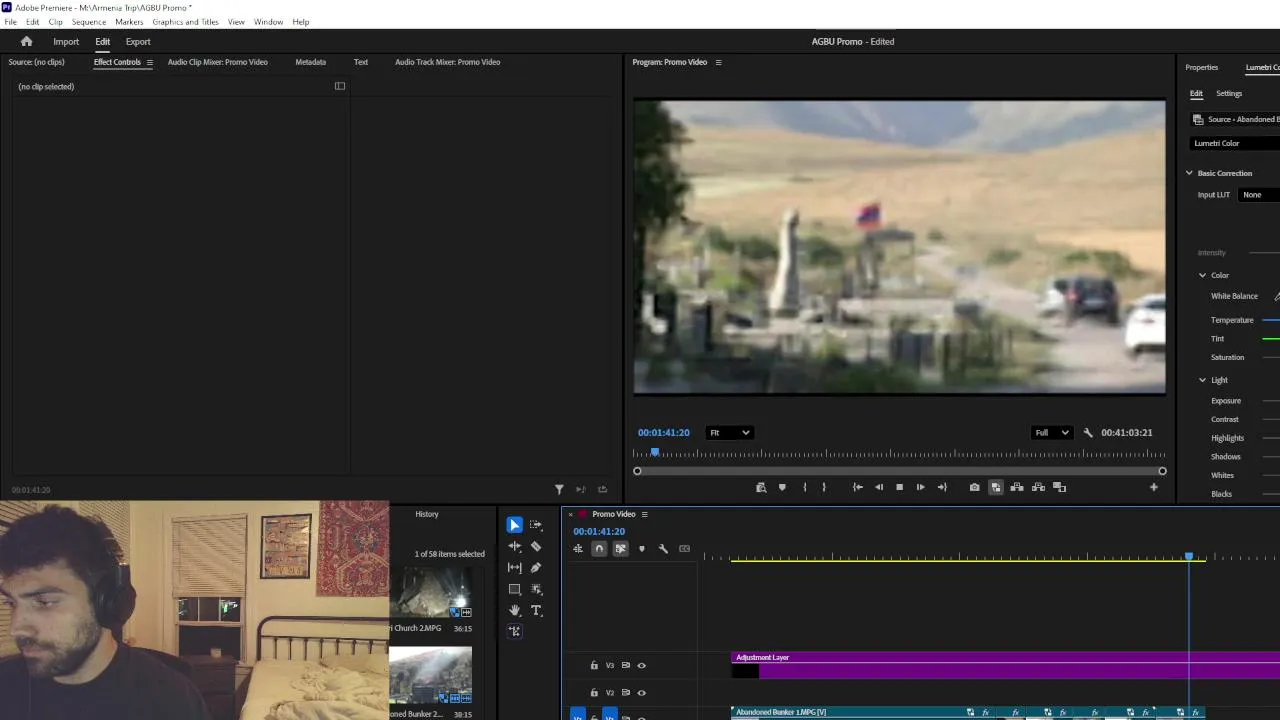Step forward one frame

[x=920, y=487]
